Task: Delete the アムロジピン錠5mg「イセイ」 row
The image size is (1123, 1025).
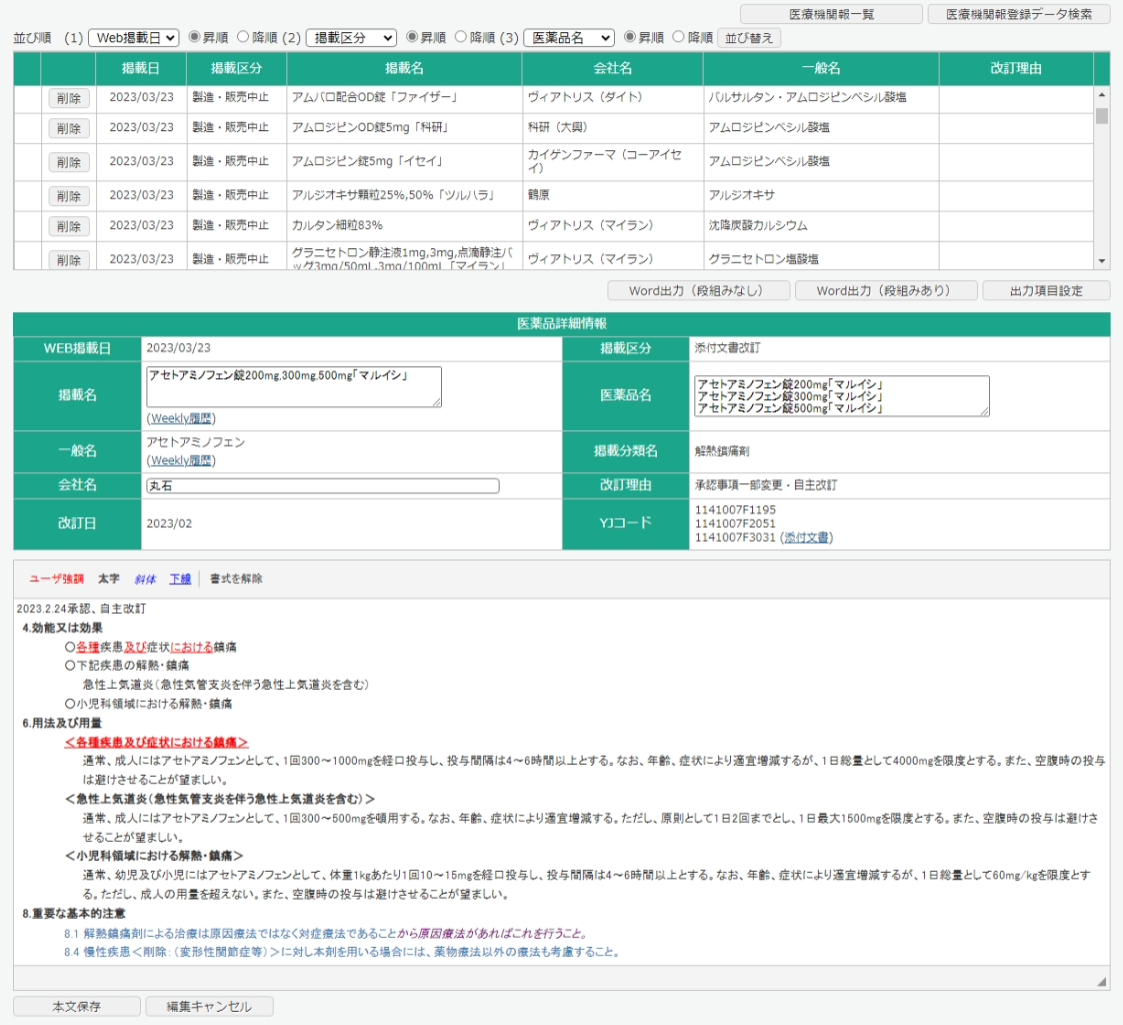Action: 69,163
